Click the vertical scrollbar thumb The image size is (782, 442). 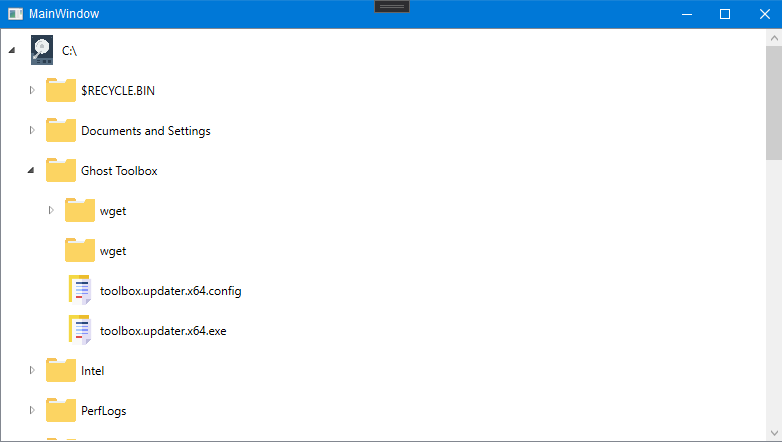click(774, 103)
